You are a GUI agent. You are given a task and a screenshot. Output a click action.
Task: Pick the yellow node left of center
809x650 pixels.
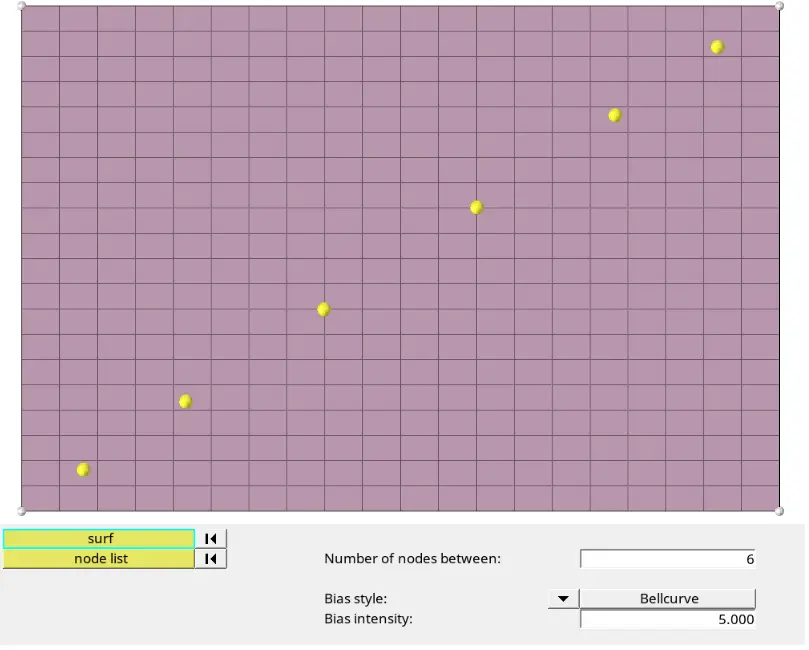pyautogui.click(x=325, y=311)
